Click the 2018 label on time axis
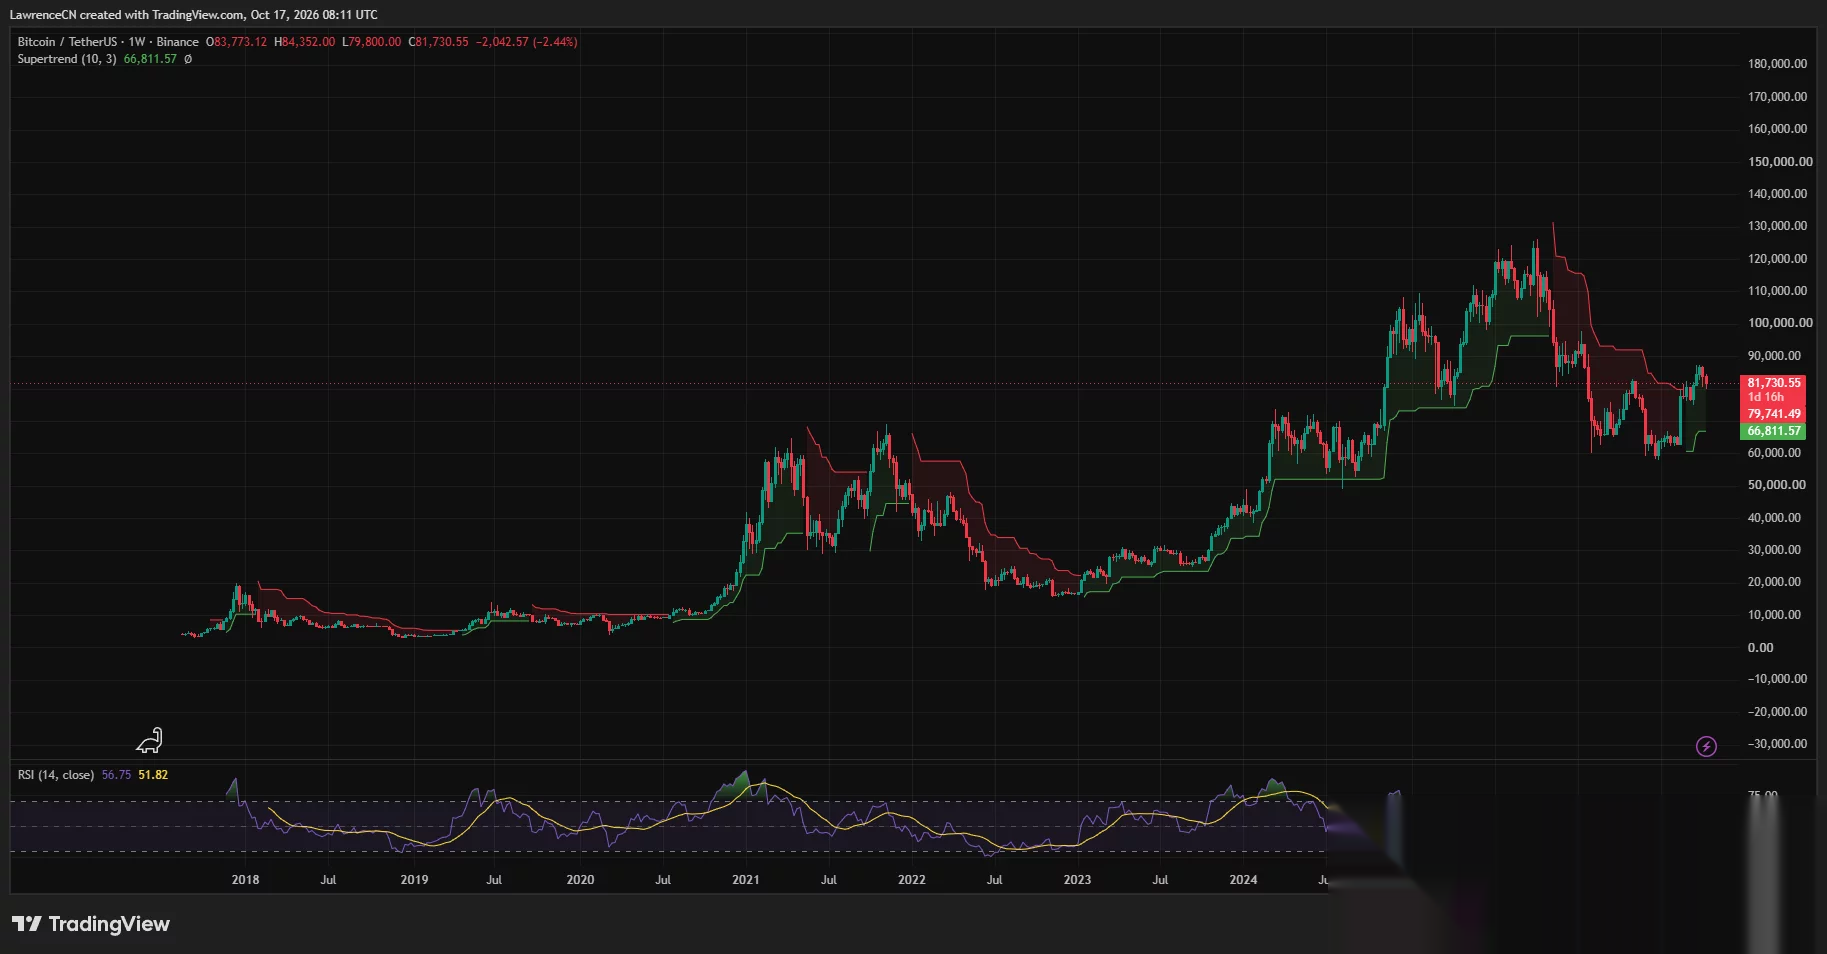The width and height of the screenshot is (1827, 954). tap(245, 880)
